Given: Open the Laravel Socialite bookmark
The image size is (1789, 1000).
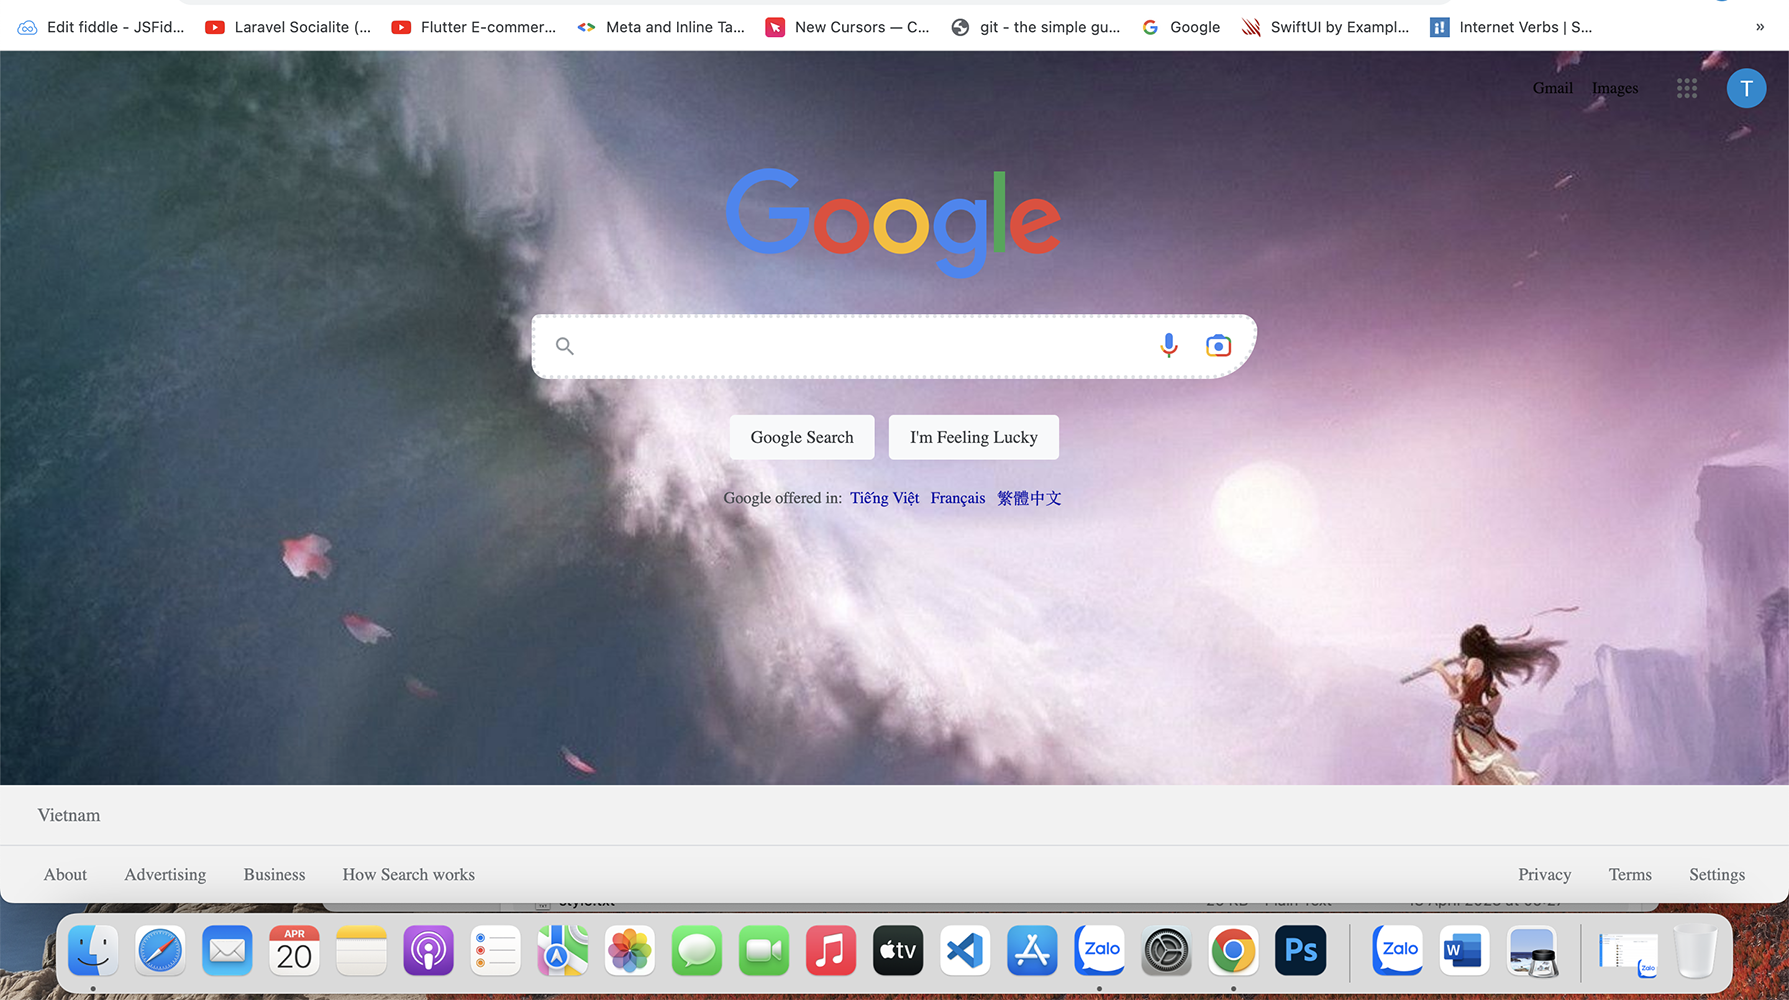Looking at the screenshot, I should tap(288, 27).
